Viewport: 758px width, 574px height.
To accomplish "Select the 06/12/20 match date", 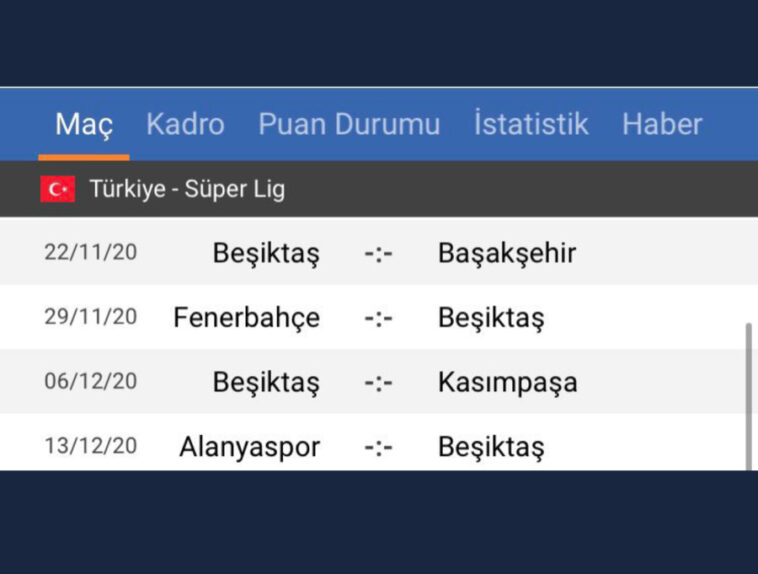I will (x=91, y=381).
